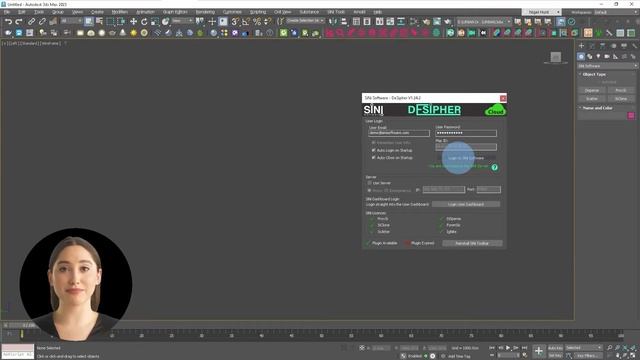Open the Hierarchy tab in command panel

click(x=602, y=46)
